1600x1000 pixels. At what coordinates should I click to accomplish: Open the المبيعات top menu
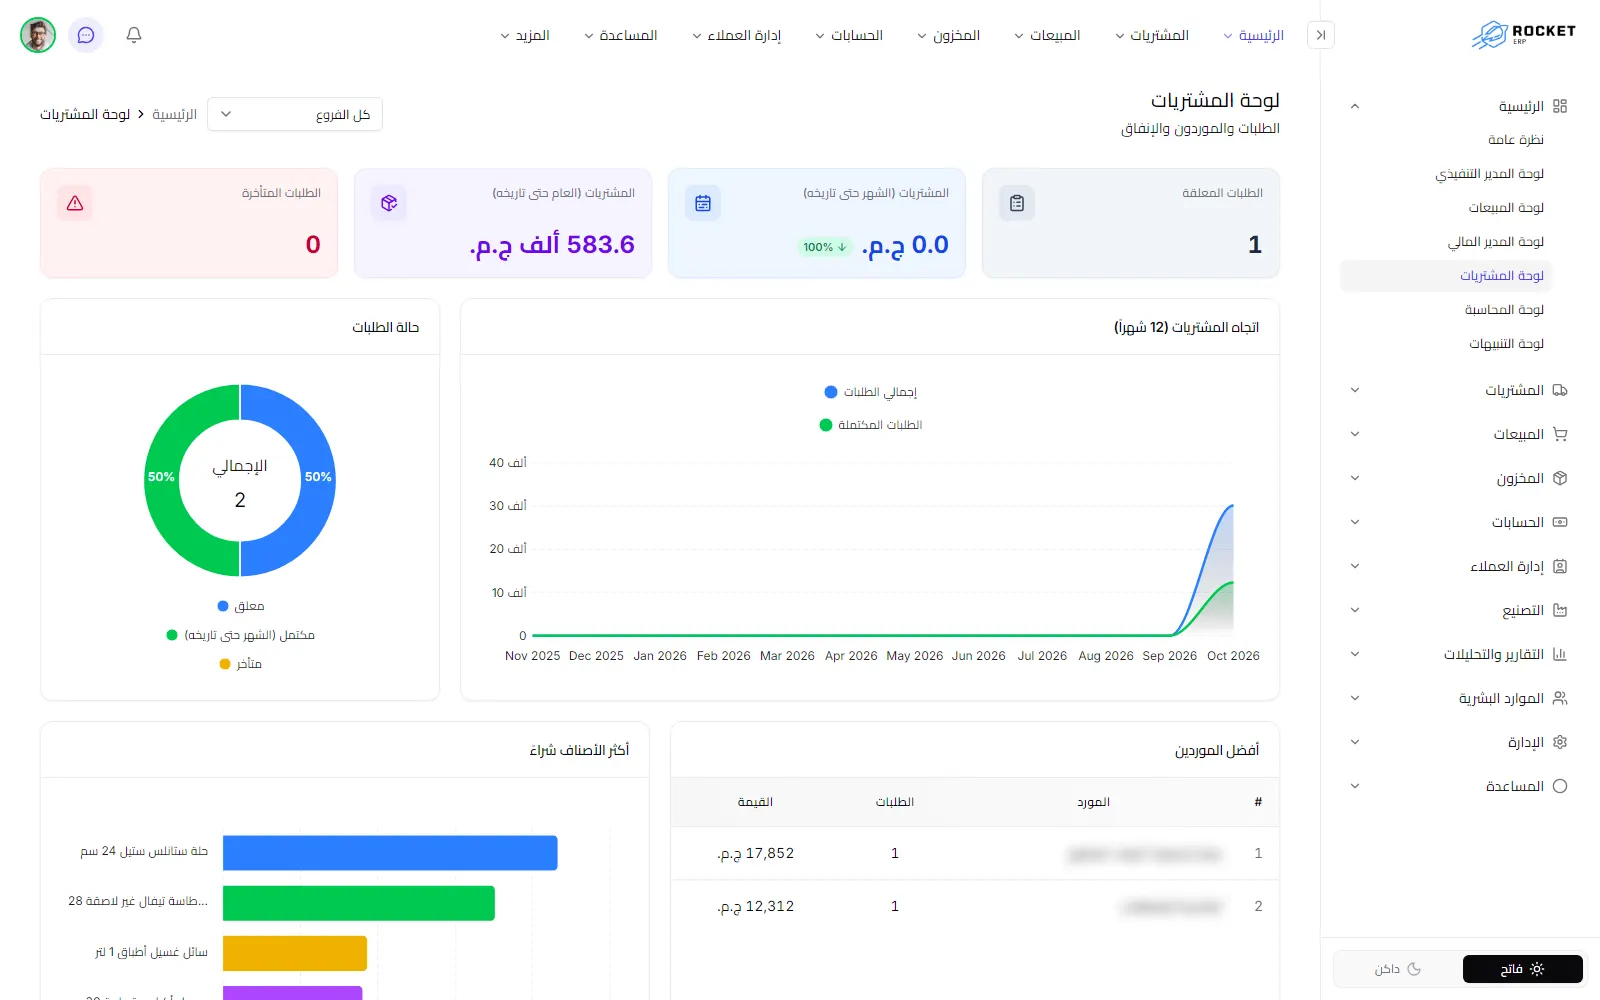(1047, 35)
